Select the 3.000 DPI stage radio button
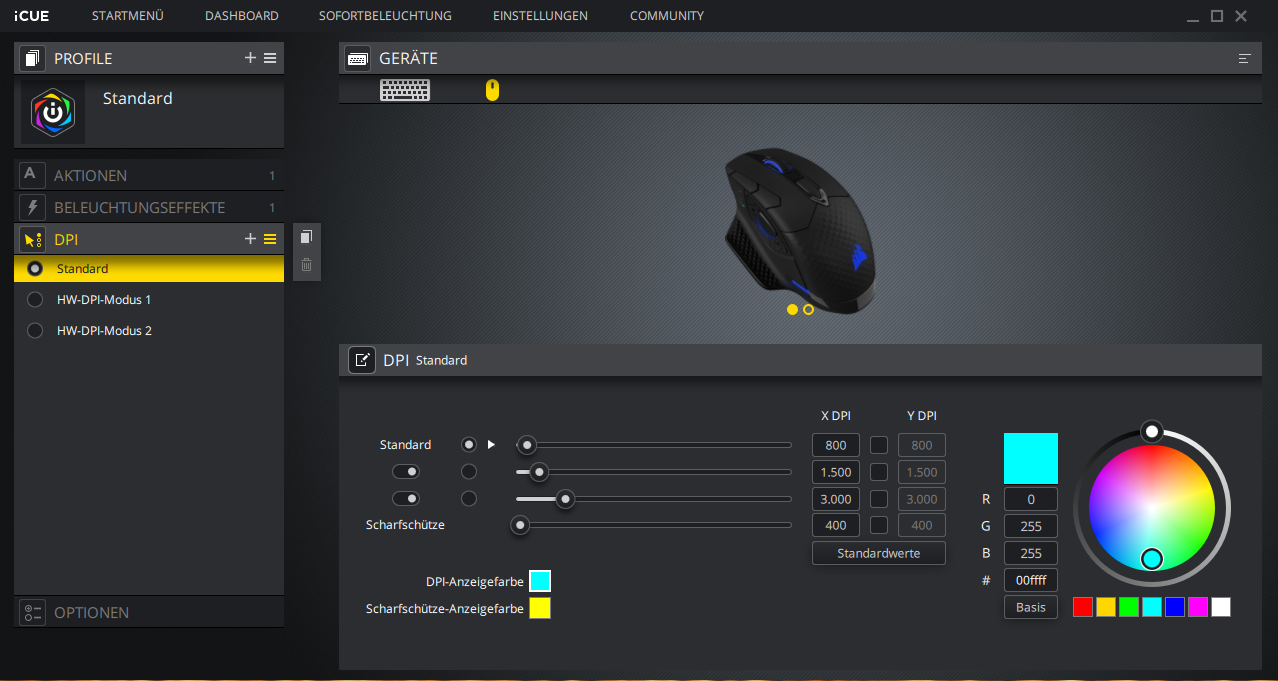Viewport: 1278px width, 681px height. click(469, 498)
